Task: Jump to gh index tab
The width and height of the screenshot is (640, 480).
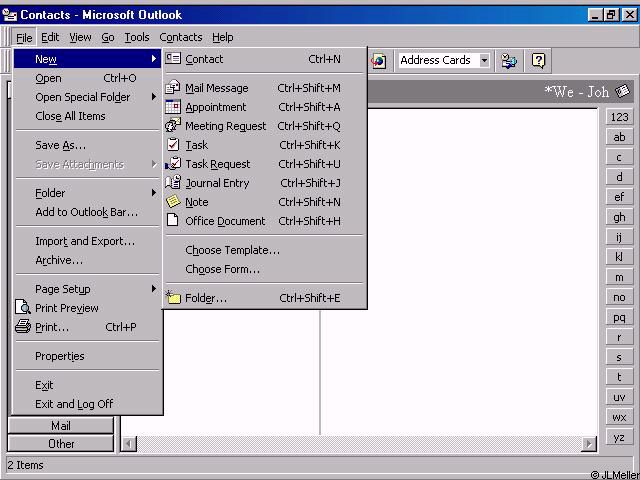Action: 619,217
